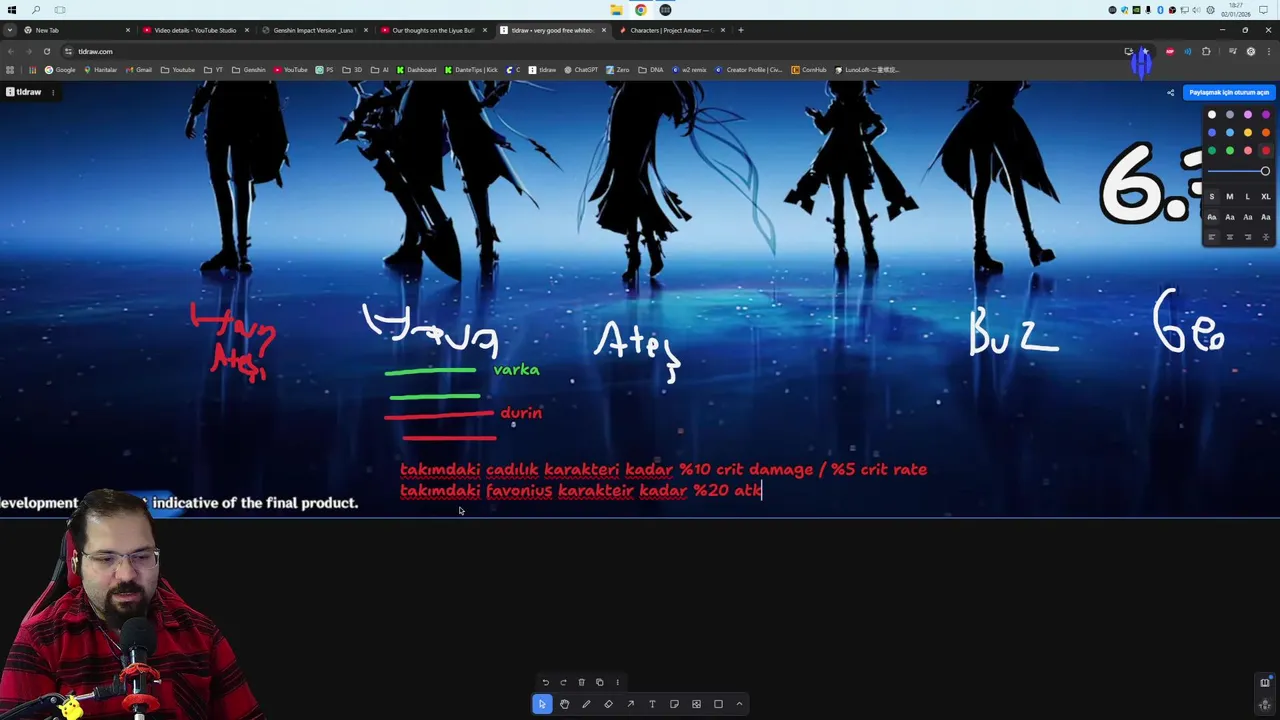The height and width of the screenshot is (720, 1280).
Task: Choose the second Aa font style
Action: point(1230,217)
